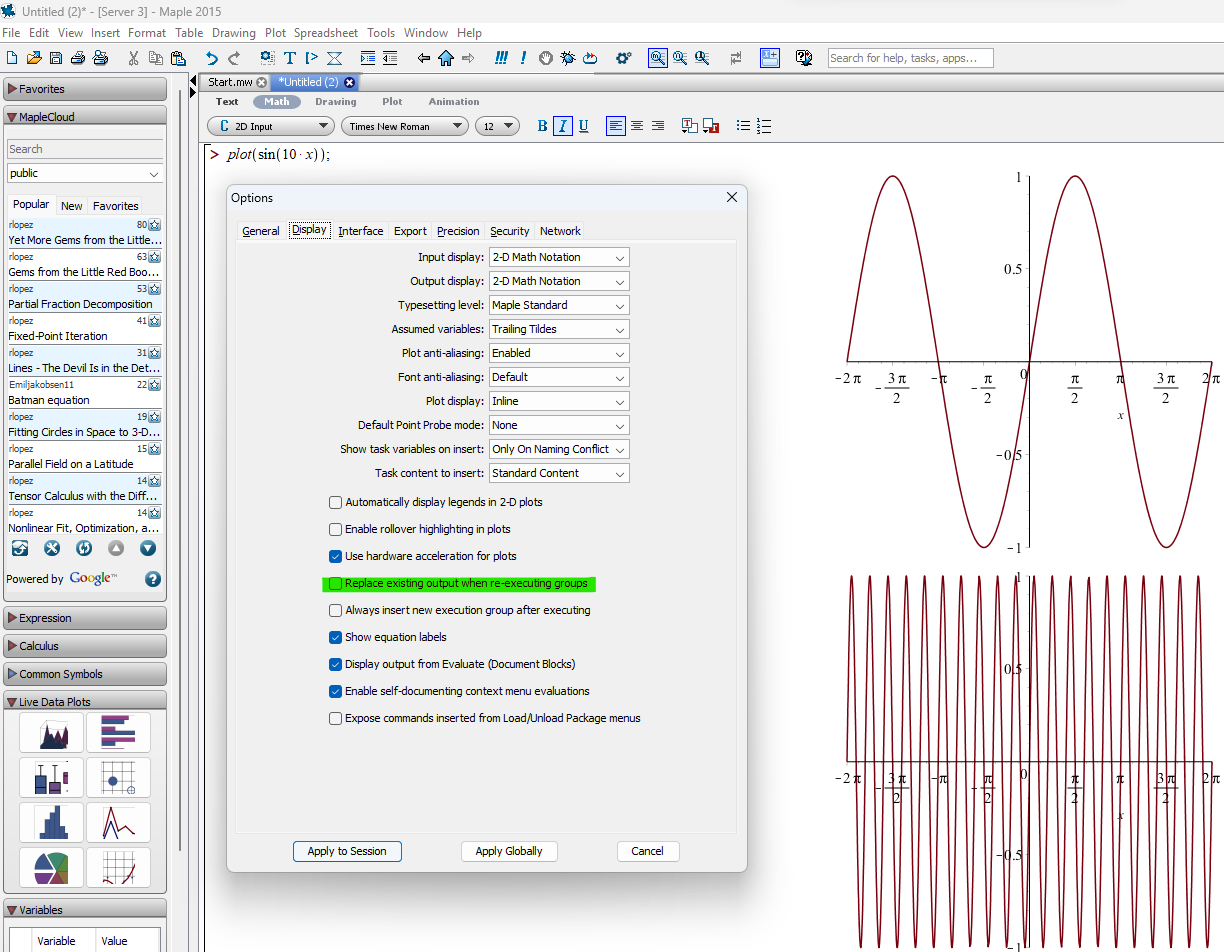Toggle Always insert new execution group after executing
This screenshot has height=952, width=1224.
336,610
